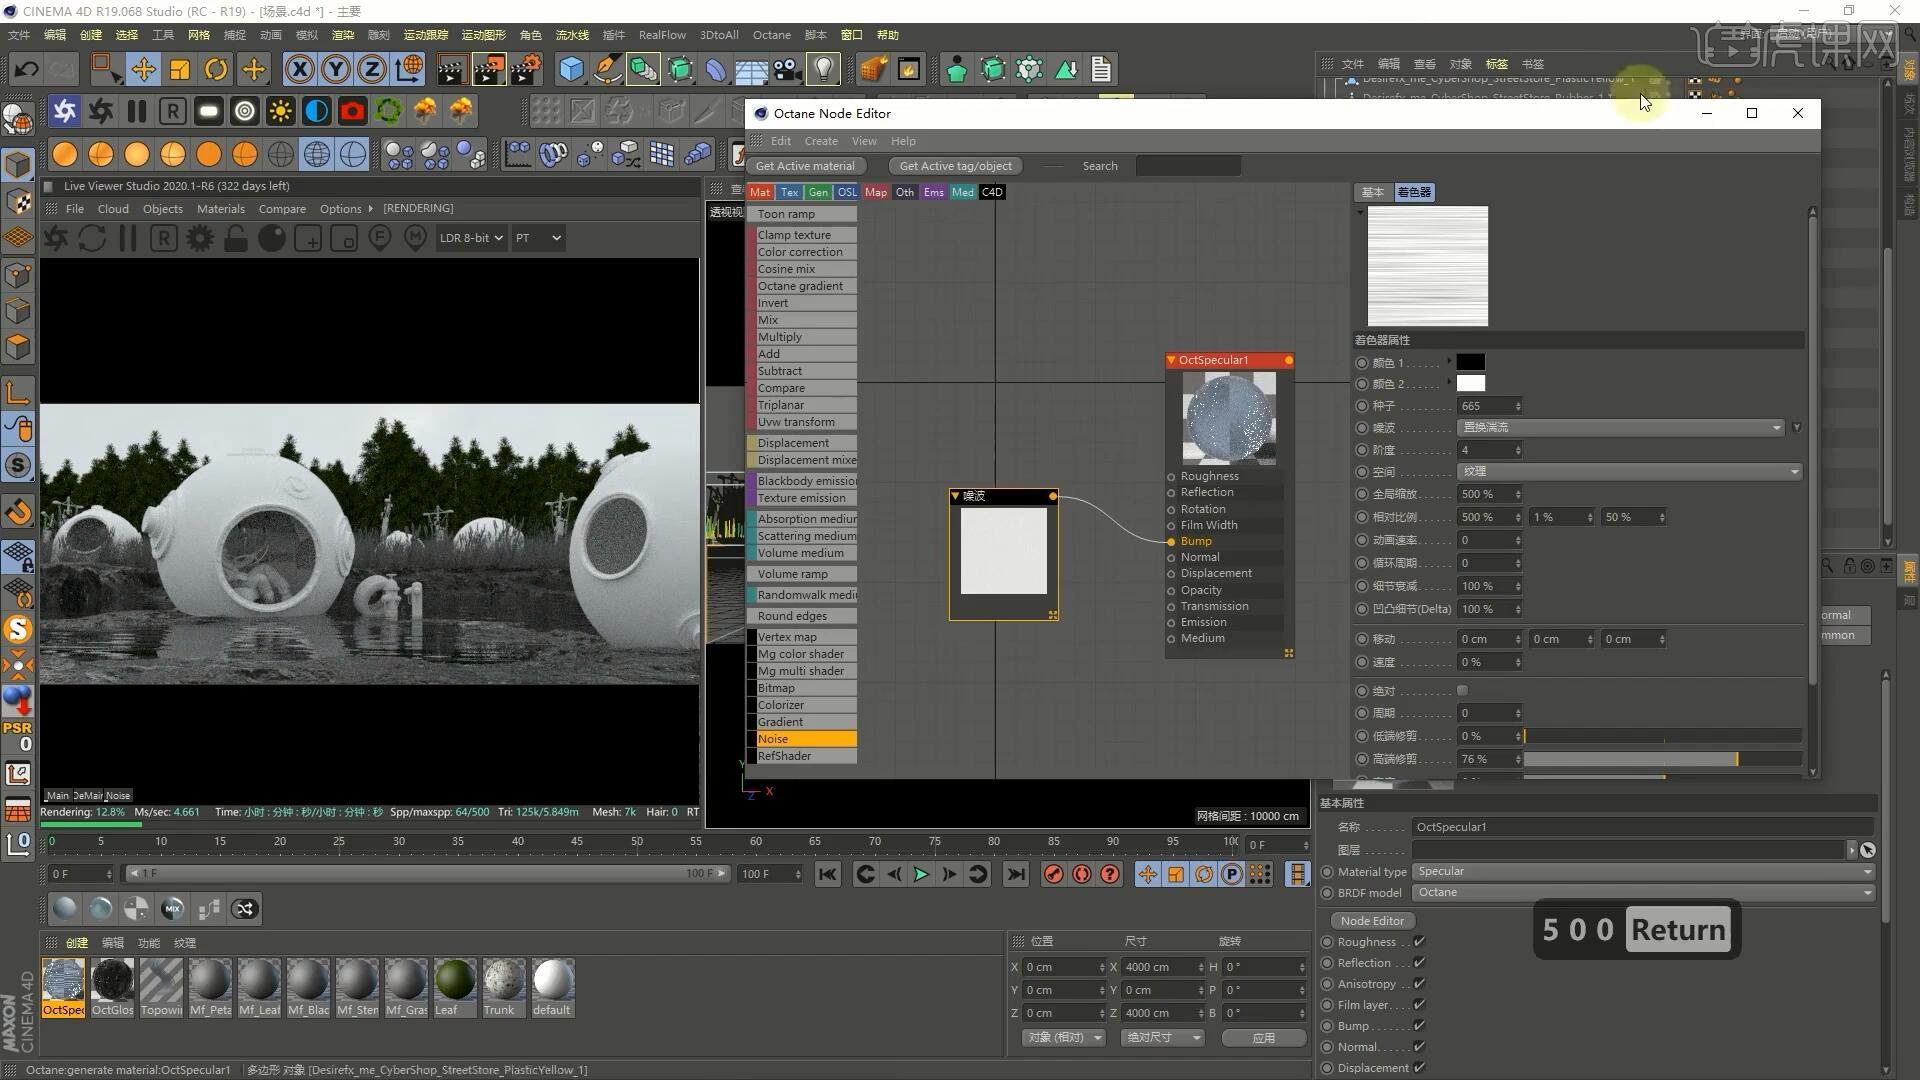
Task: Select Noise in the node list
Action: 805,739
